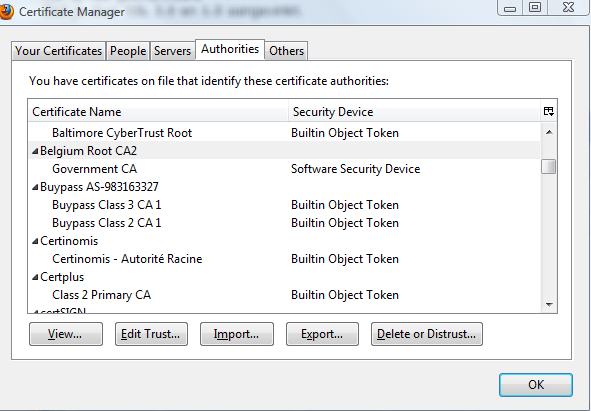Image resolution: width=591 pixels, height=411 pixels.
Task: Select Baltimore CyberTrust Root certificate
Action: click(284, 133)
